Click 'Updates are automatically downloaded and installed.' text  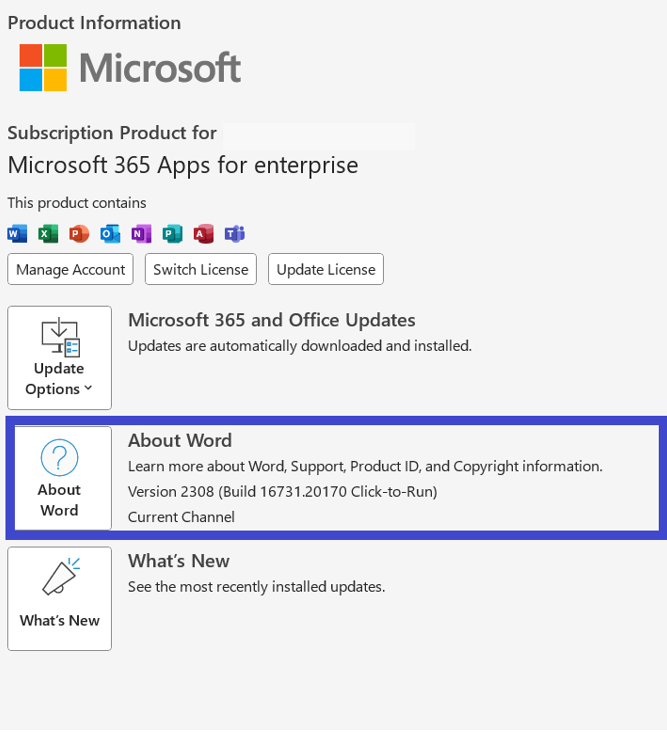300,346
